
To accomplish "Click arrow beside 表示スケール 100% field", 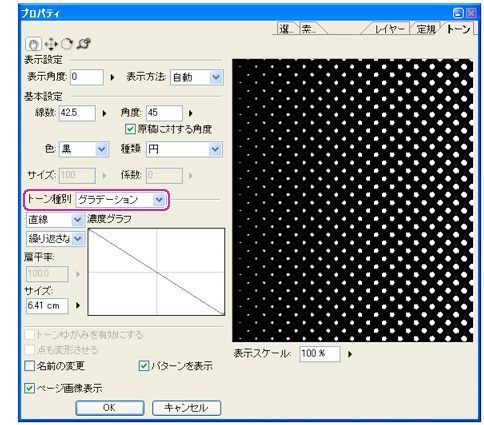I will [350, 354].
